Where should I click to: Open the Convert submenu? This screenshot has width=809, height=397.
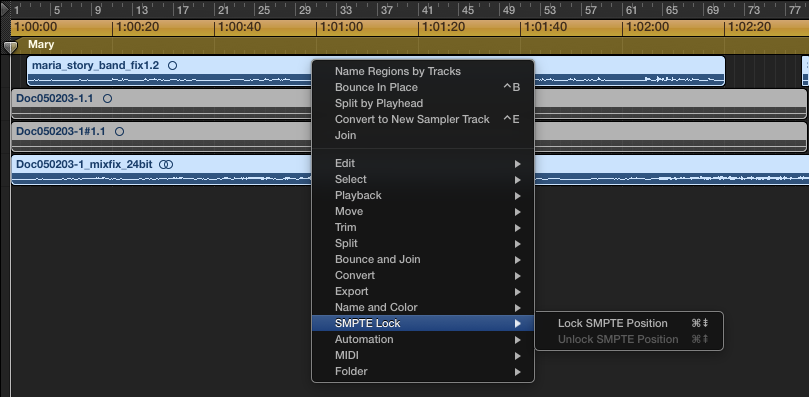tap(423, 275)
